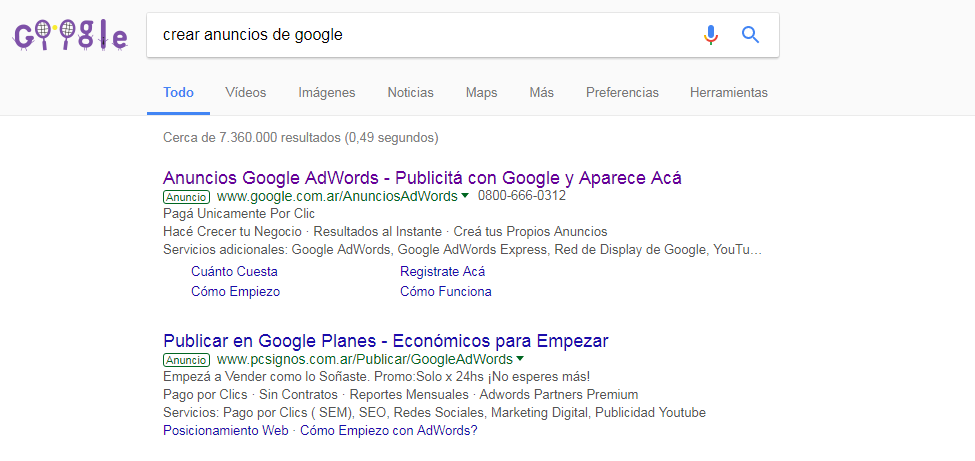The height and width of the screenshot is (461, 975).
Task: Expand dropdown arrow next to pcsignos.com.ar URL
Action: point(520,359)
